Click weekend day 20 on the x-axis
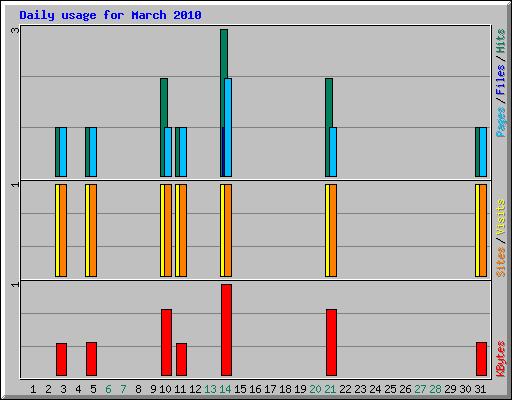This screenshot has height=400, width=512. 315,389
